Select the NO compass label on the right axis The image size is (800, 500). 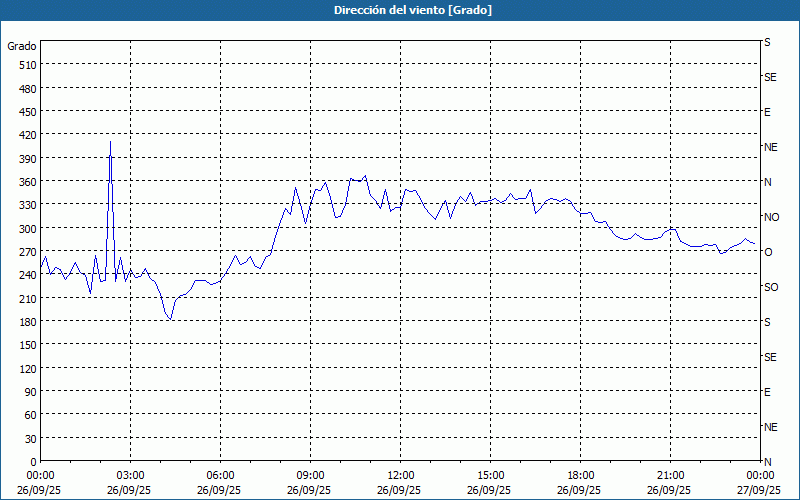[x=771, y=217]
